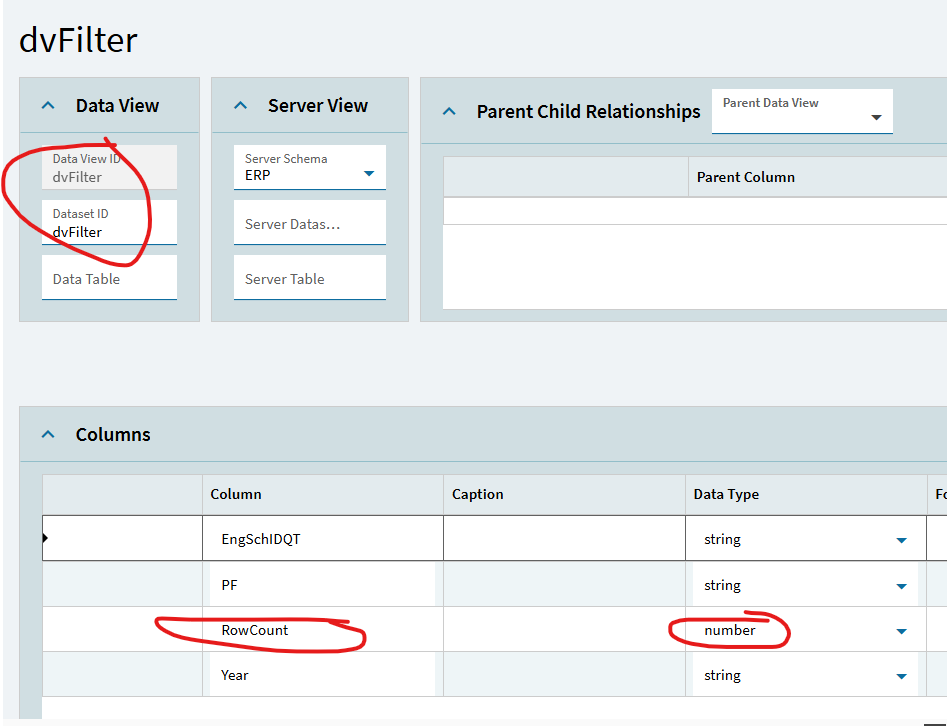Click the Caption cell for PF

(564, 584)
